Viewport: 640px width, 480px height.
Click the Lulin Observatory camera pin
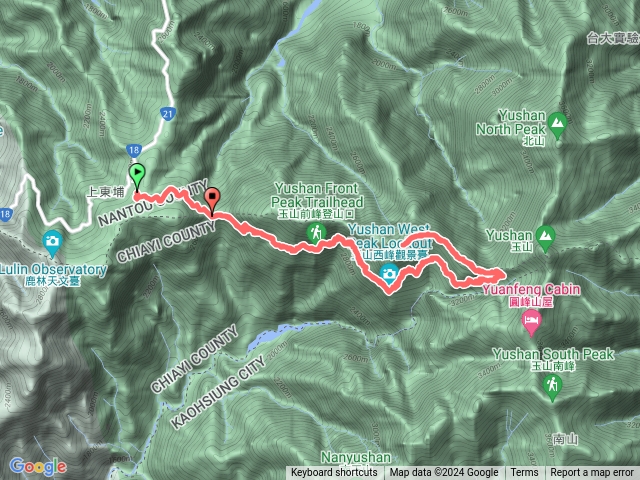click(52, 243)
